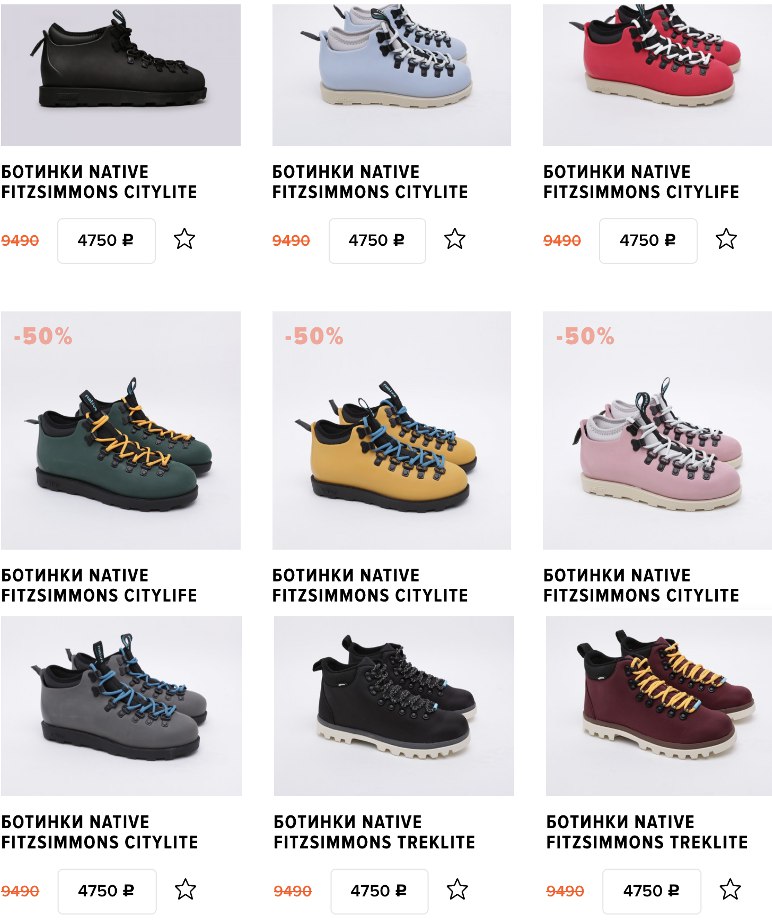Viewport: 772px width, 922px height.
Task: Open the pink Citylite boots photo
Action: coord(657,430)
